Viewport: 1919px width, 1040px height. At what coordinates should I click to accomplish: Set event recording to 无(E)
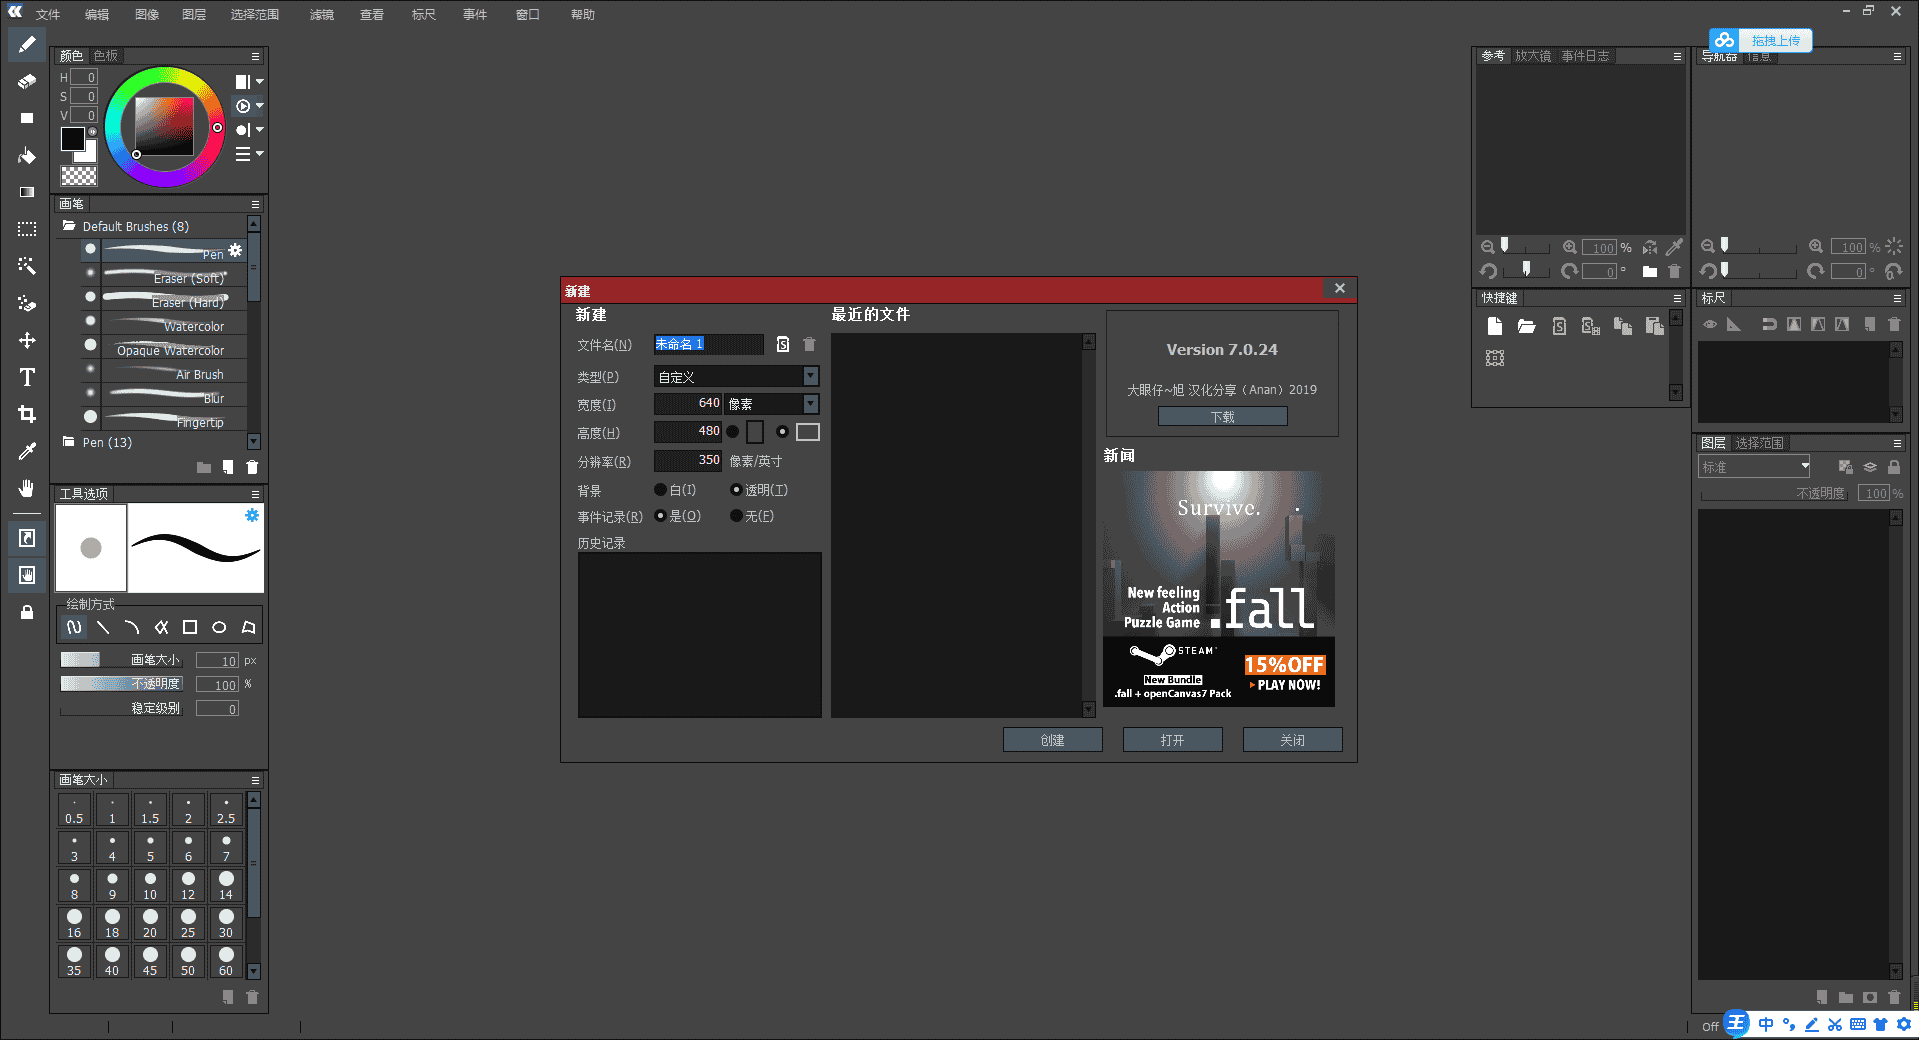737,516
